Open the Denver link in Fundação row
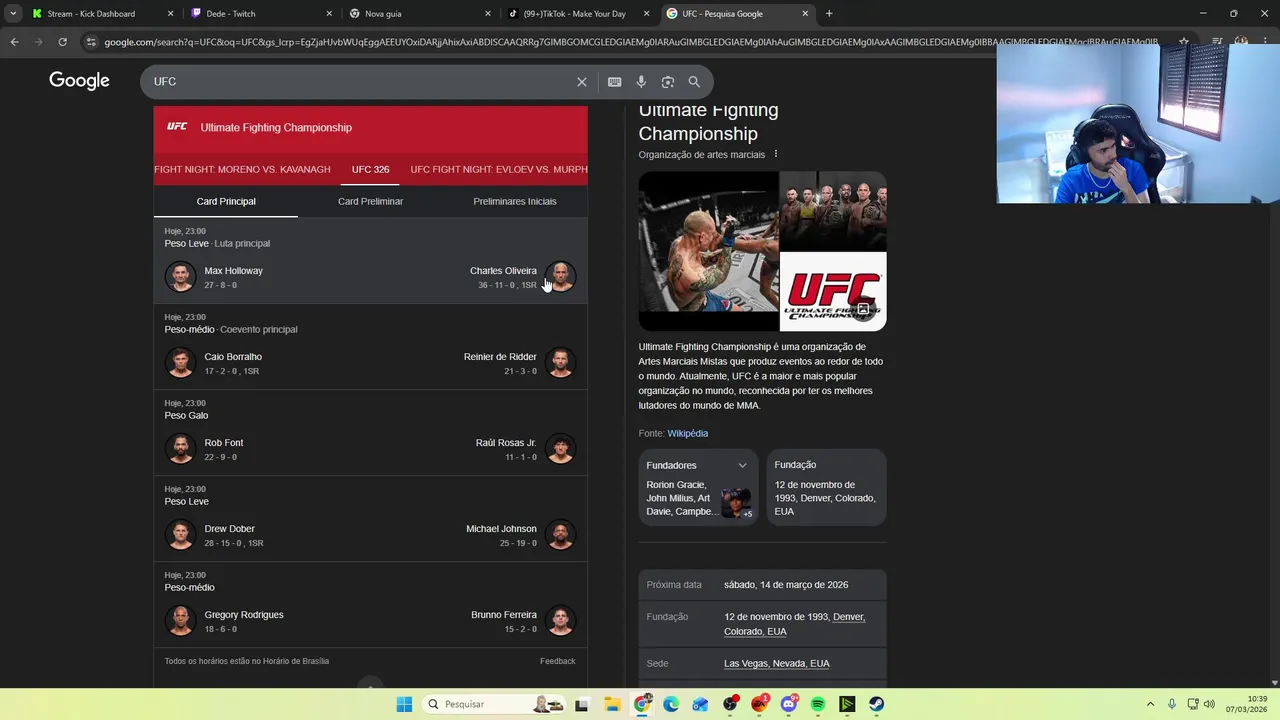 coord(848,617)
